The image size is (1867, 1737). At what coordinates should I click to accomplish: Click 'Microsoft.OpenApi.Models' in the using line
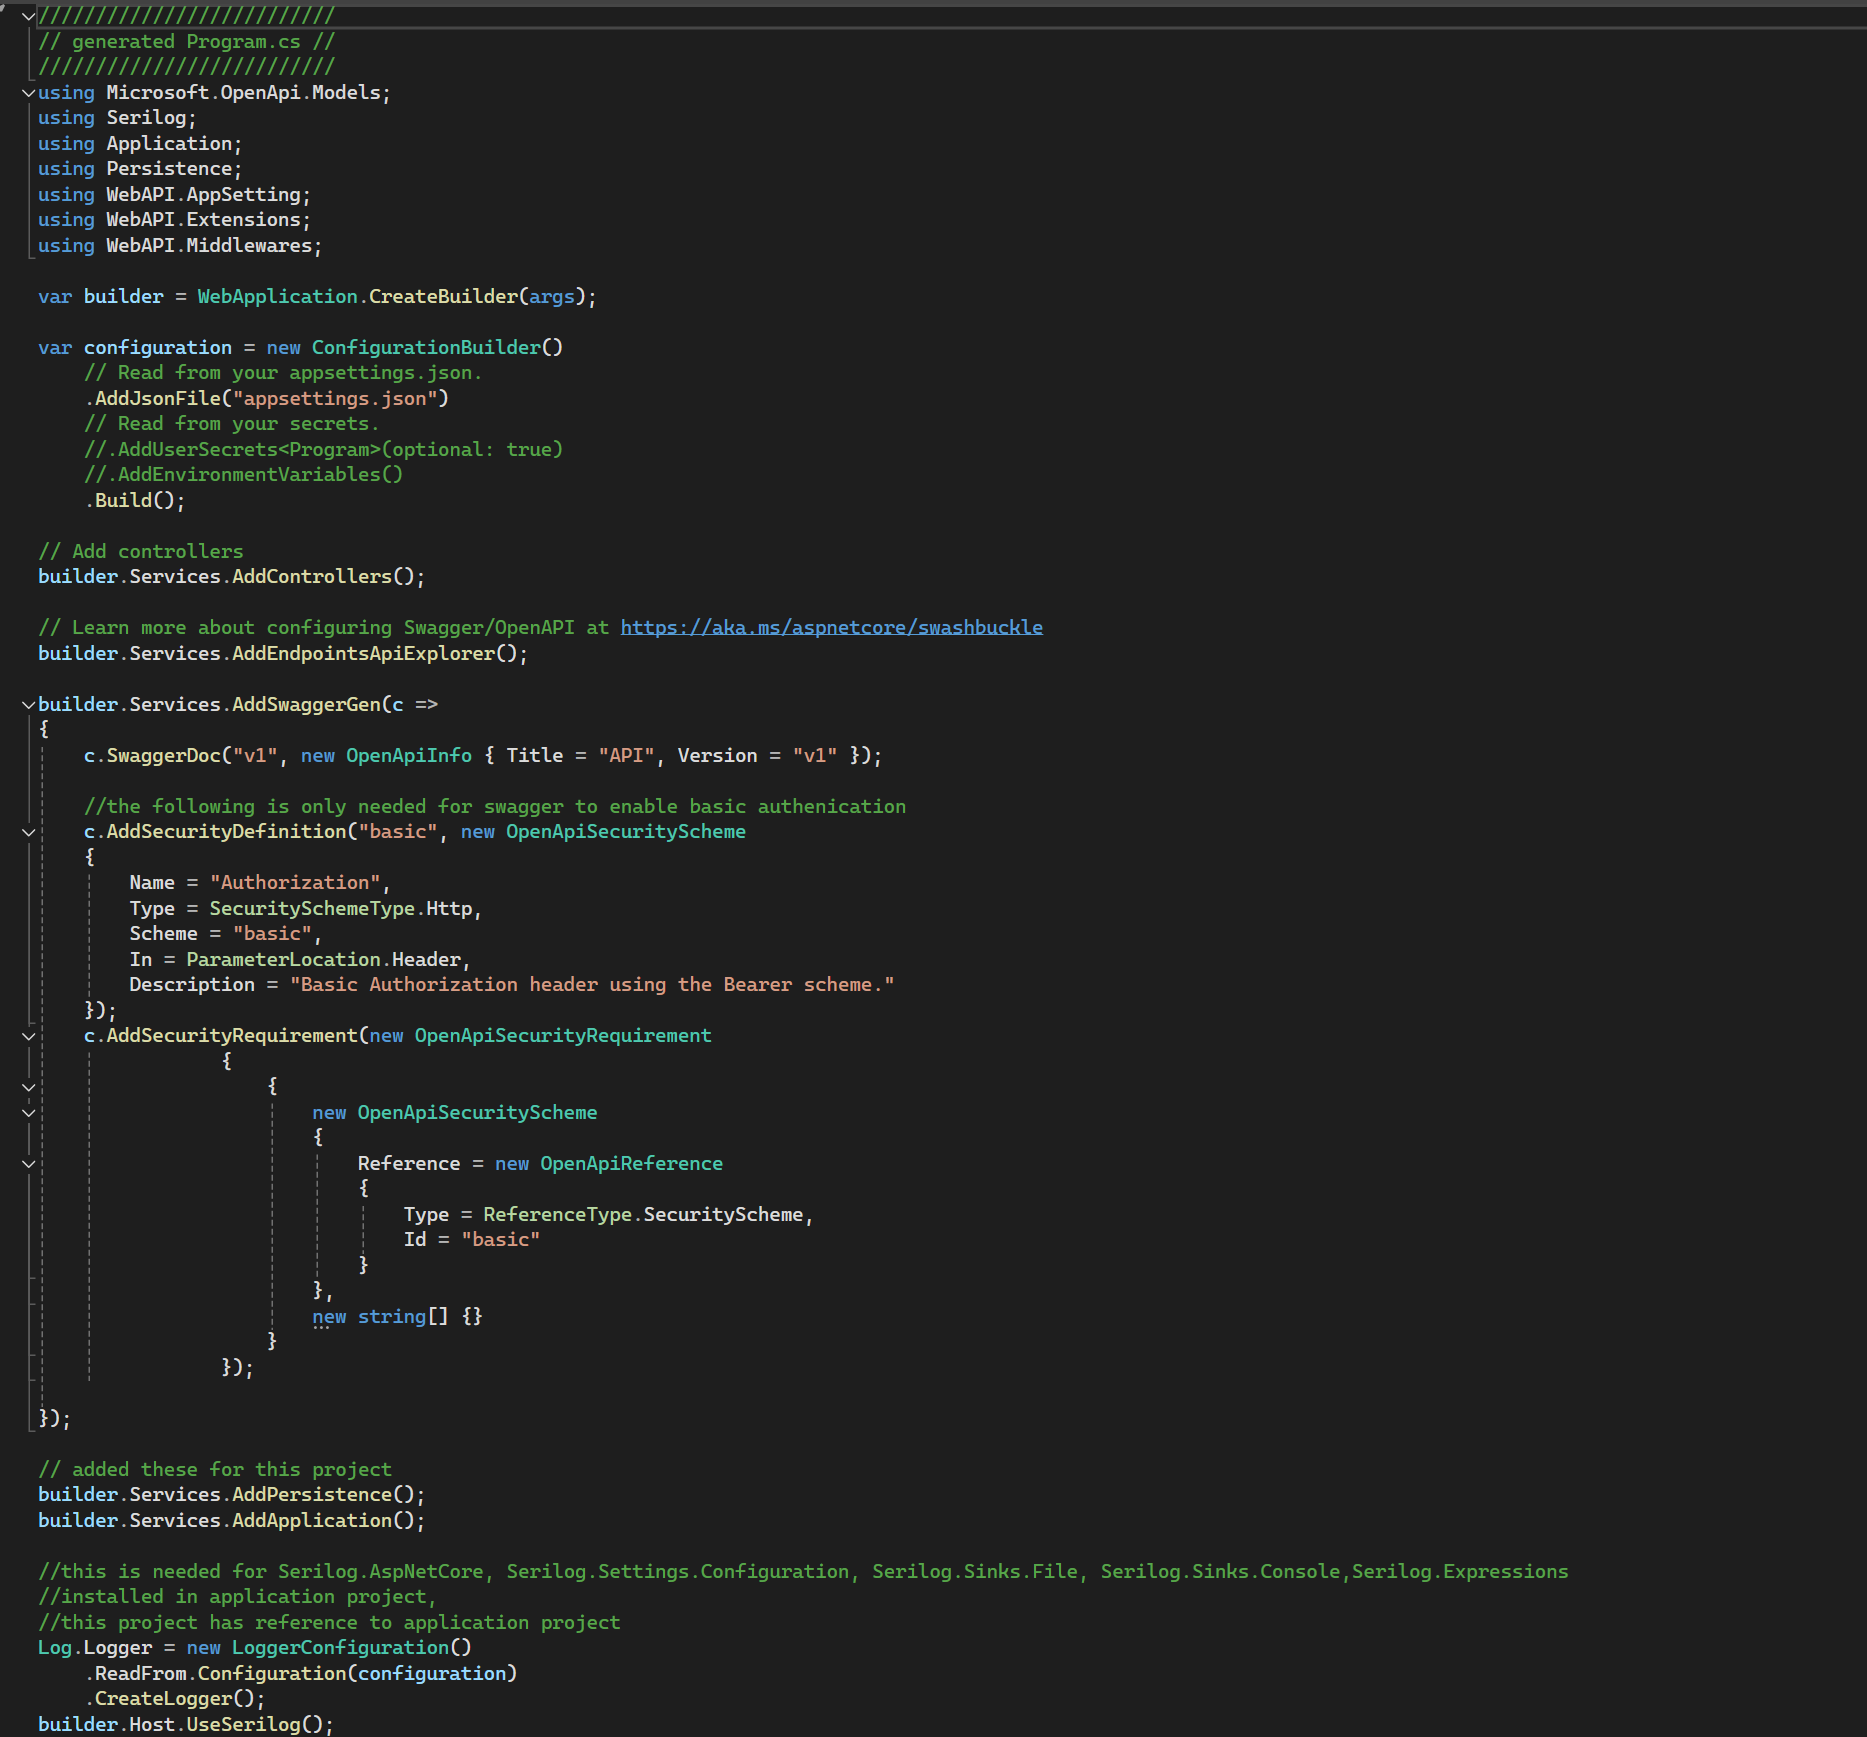[244, 92]
